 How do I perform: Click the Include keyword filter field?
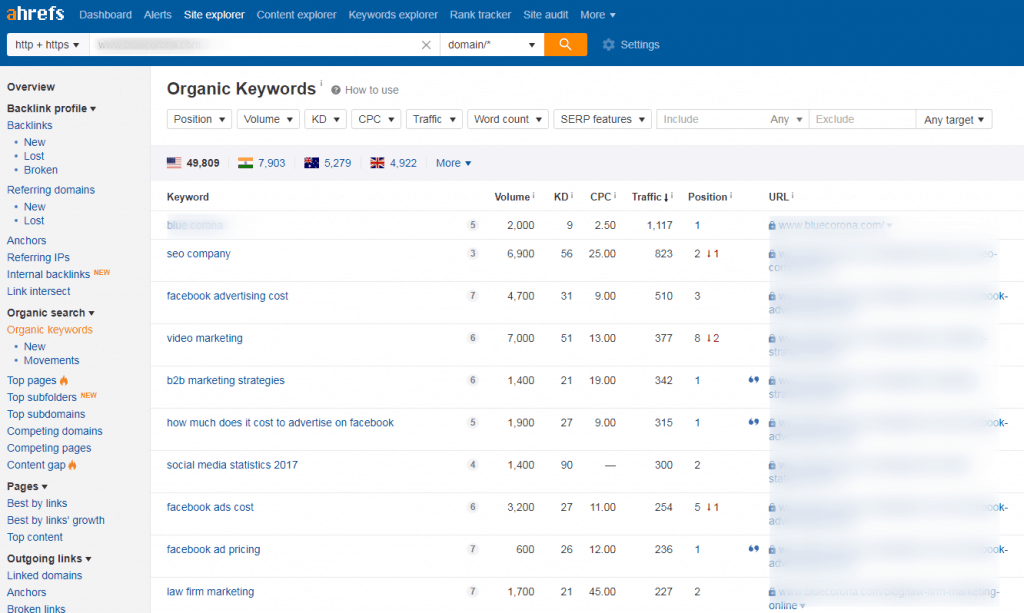[711, 119]
